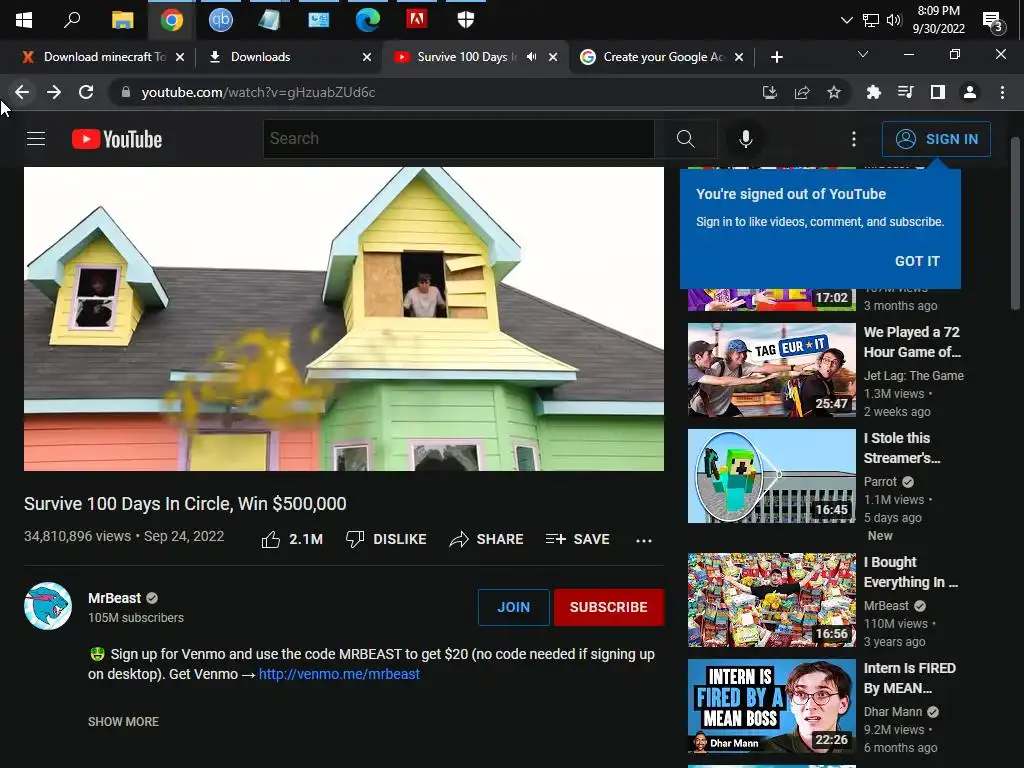Image resolution: width=1024 pixels, height=768 pixels.
Task: Search with your voice microphone
Action: (746, 139)
